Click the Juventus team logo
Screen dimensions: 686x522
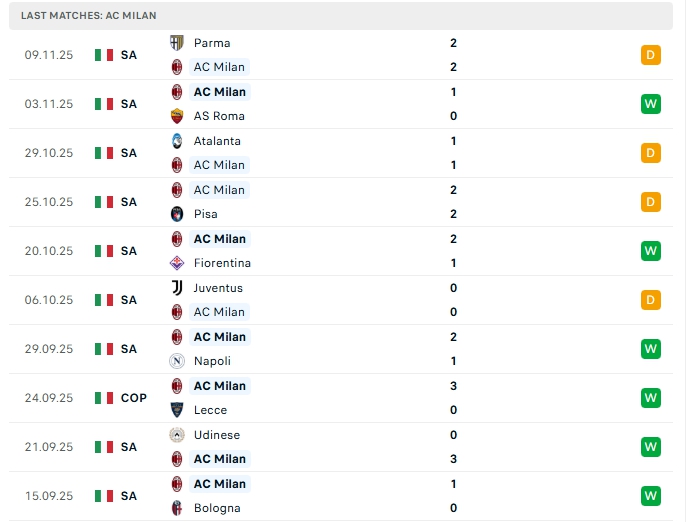177,288
